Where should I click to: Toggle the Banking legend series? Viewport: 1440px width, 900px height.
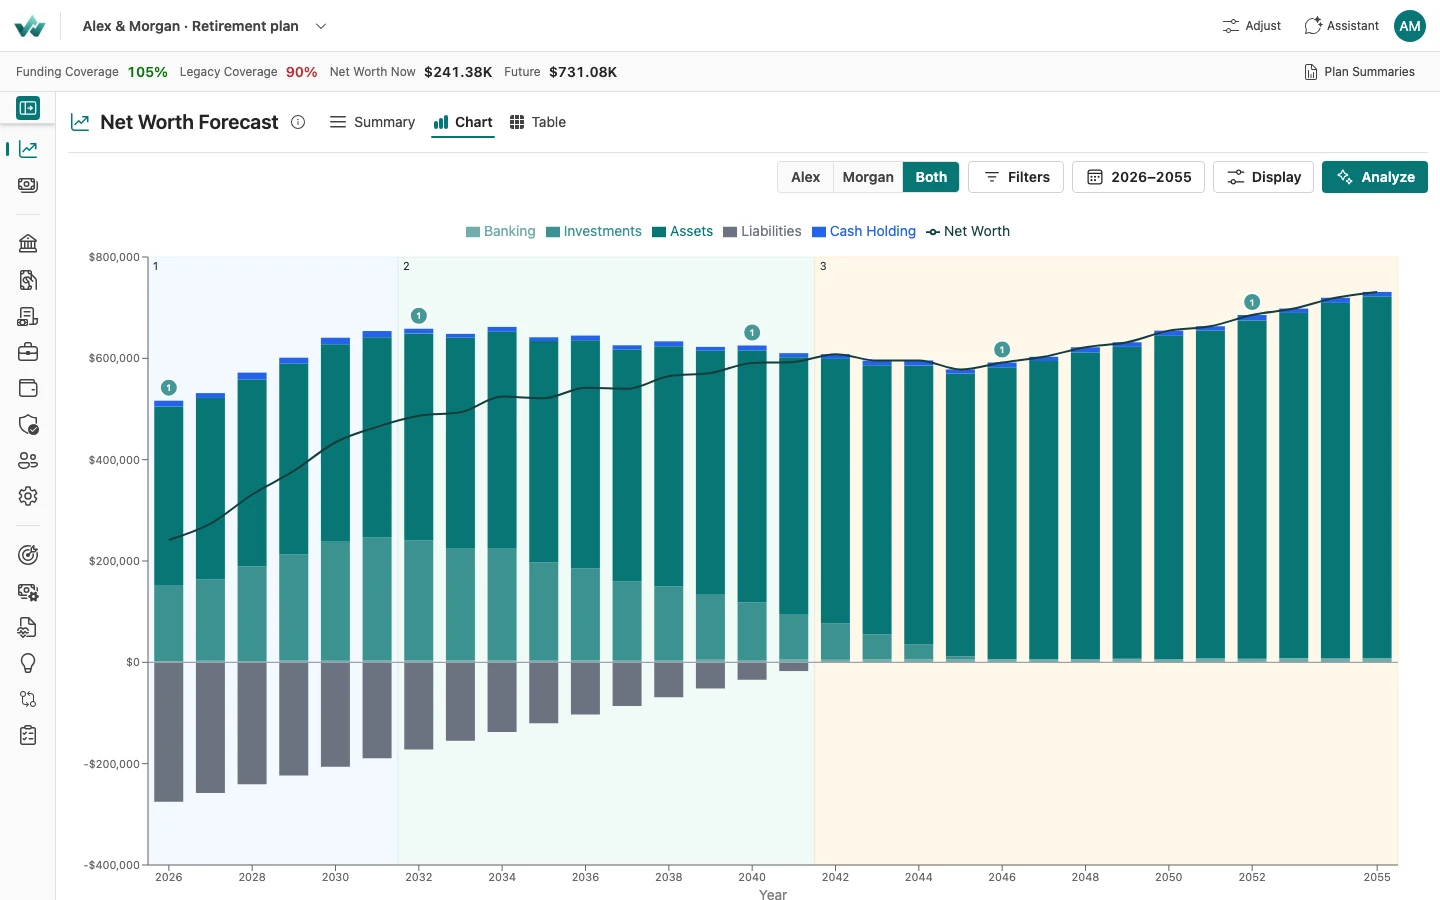(500, 231)
